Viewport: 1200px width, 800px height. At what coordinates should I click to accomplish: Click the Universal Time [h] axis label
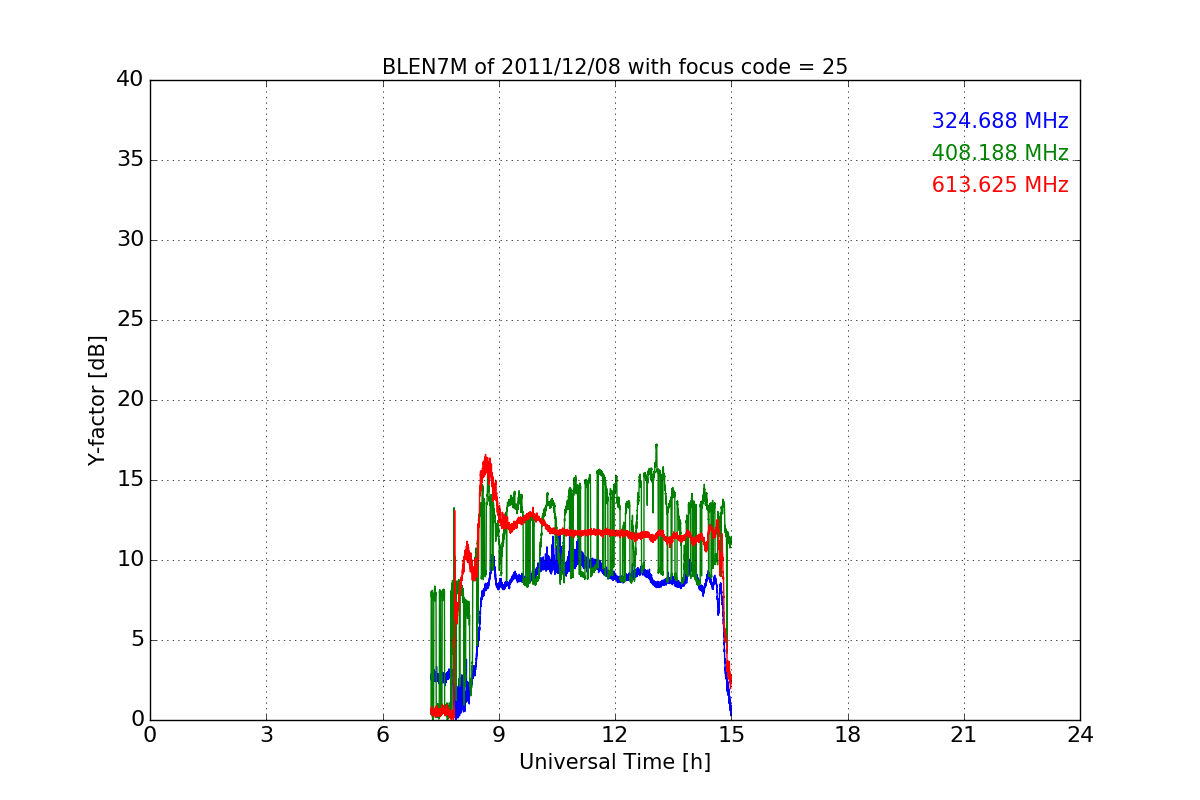(x=614, y=762)
